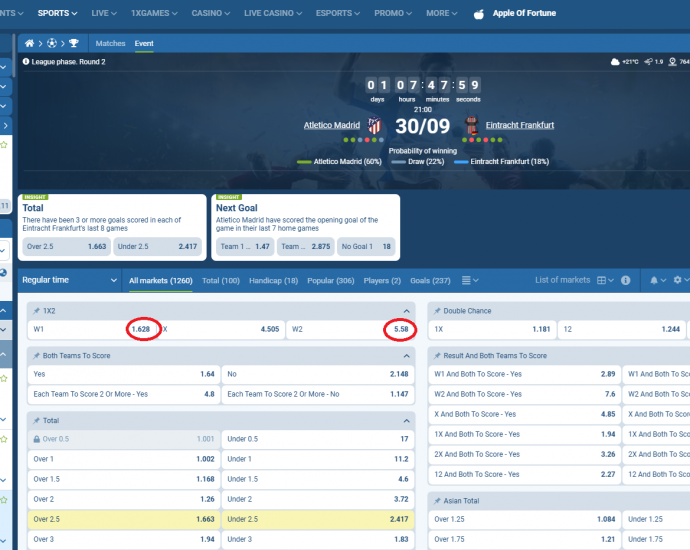
Task: Open the market layout grid selector
Action: (605, 280)
